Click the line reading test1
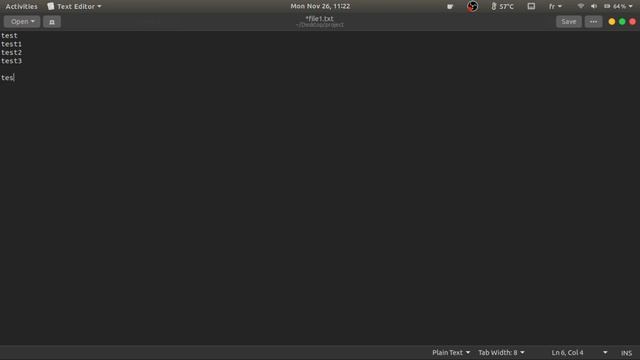 coord(11,44)
